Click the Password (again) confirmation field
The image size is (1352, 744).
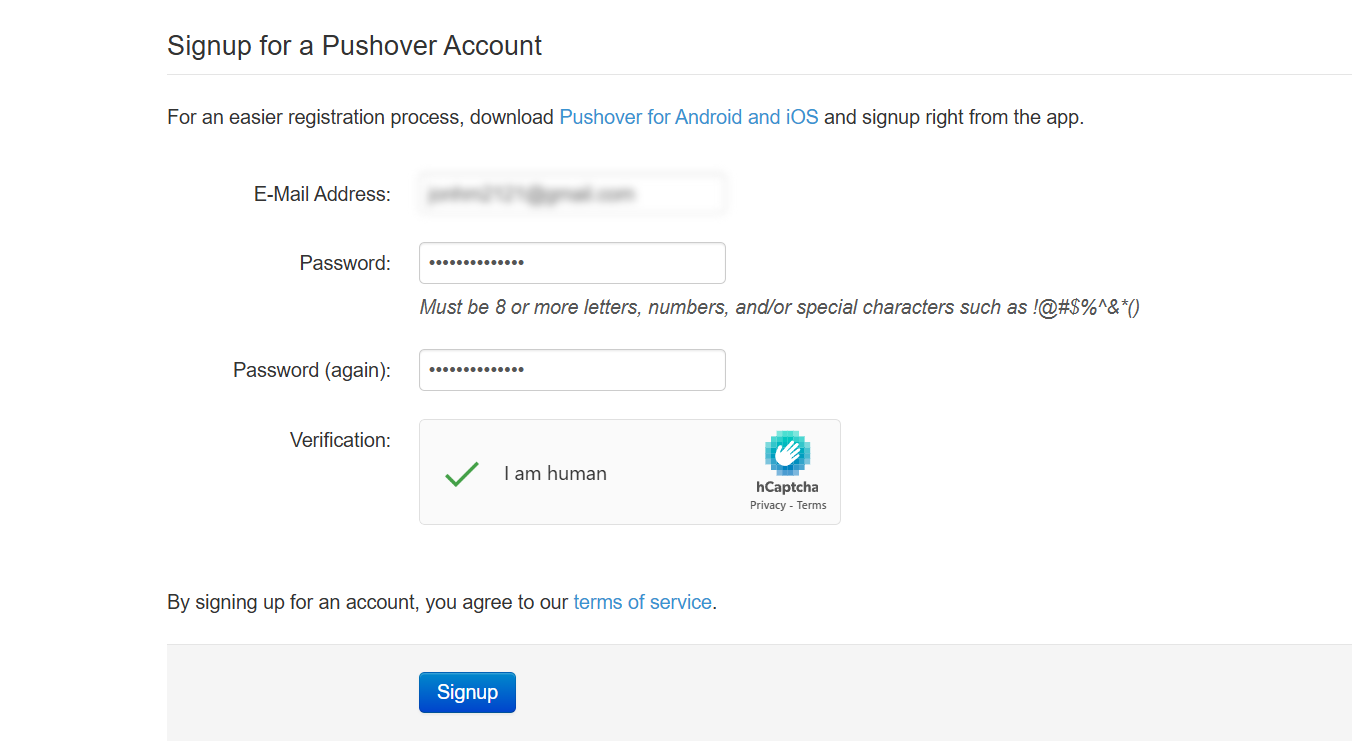pos(572,370)
